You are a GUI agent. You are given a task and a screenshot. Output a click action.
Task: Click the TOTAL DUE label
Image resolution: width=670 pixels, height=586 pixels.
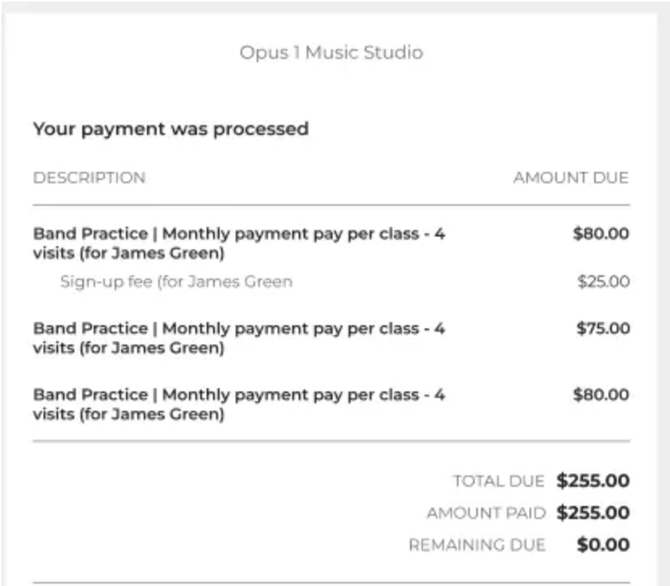coord(499,481)
